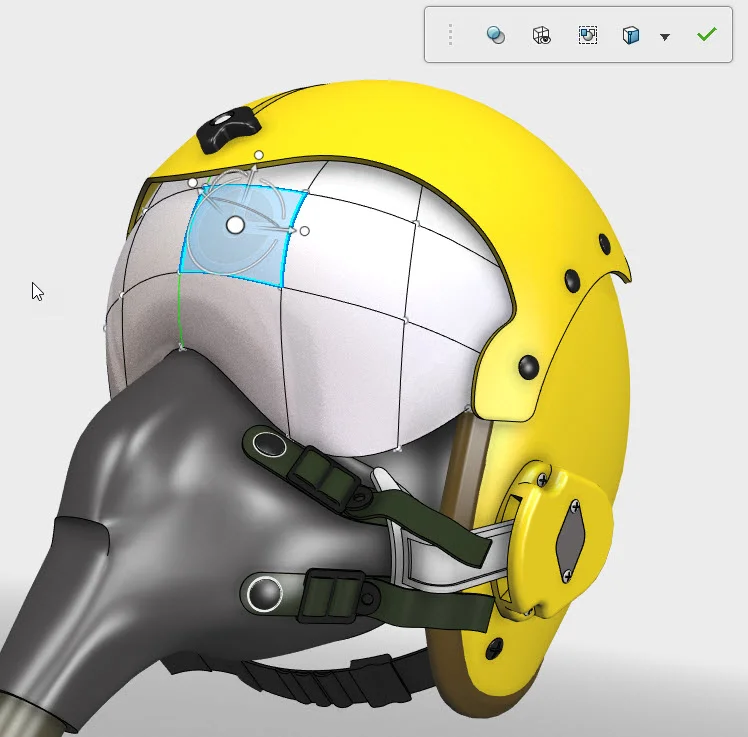Expand the dropdown arrow beside the cube icon
The height and width of the screenshot is (737, 748).
(x=665, y=37)
